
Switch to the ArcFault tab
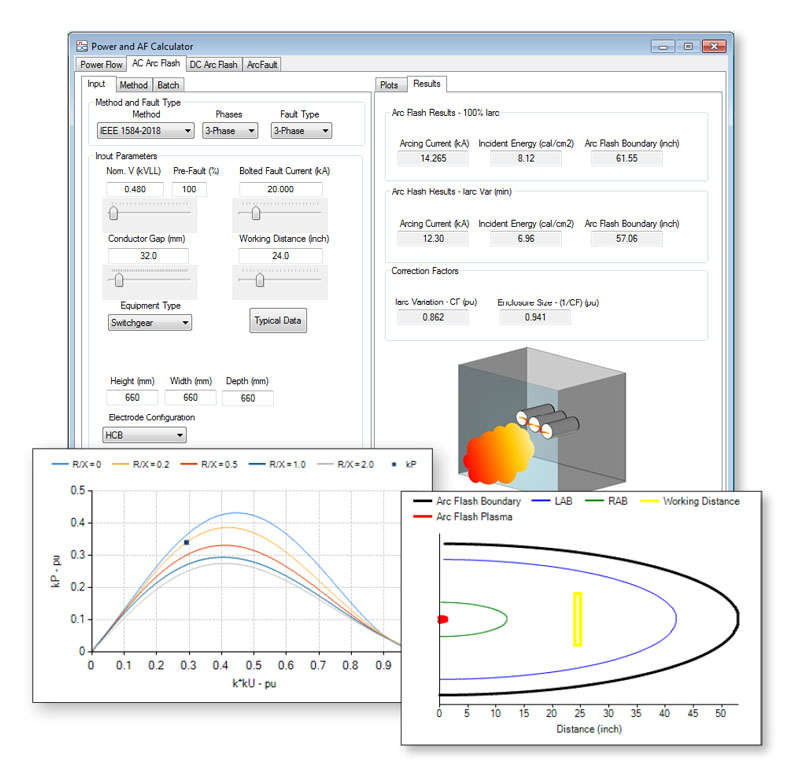262,63
